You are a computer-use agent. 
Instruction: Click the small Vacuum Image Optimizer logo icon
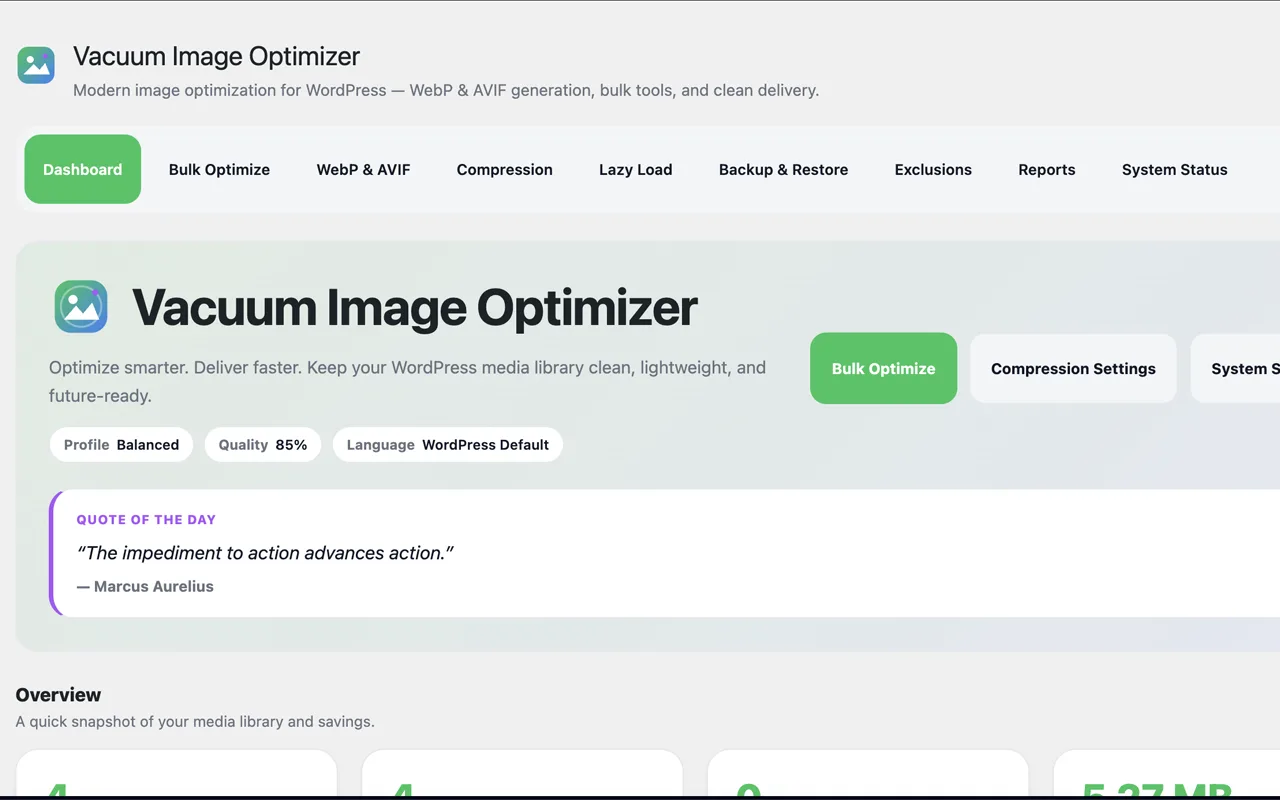(x=36, y=65)
